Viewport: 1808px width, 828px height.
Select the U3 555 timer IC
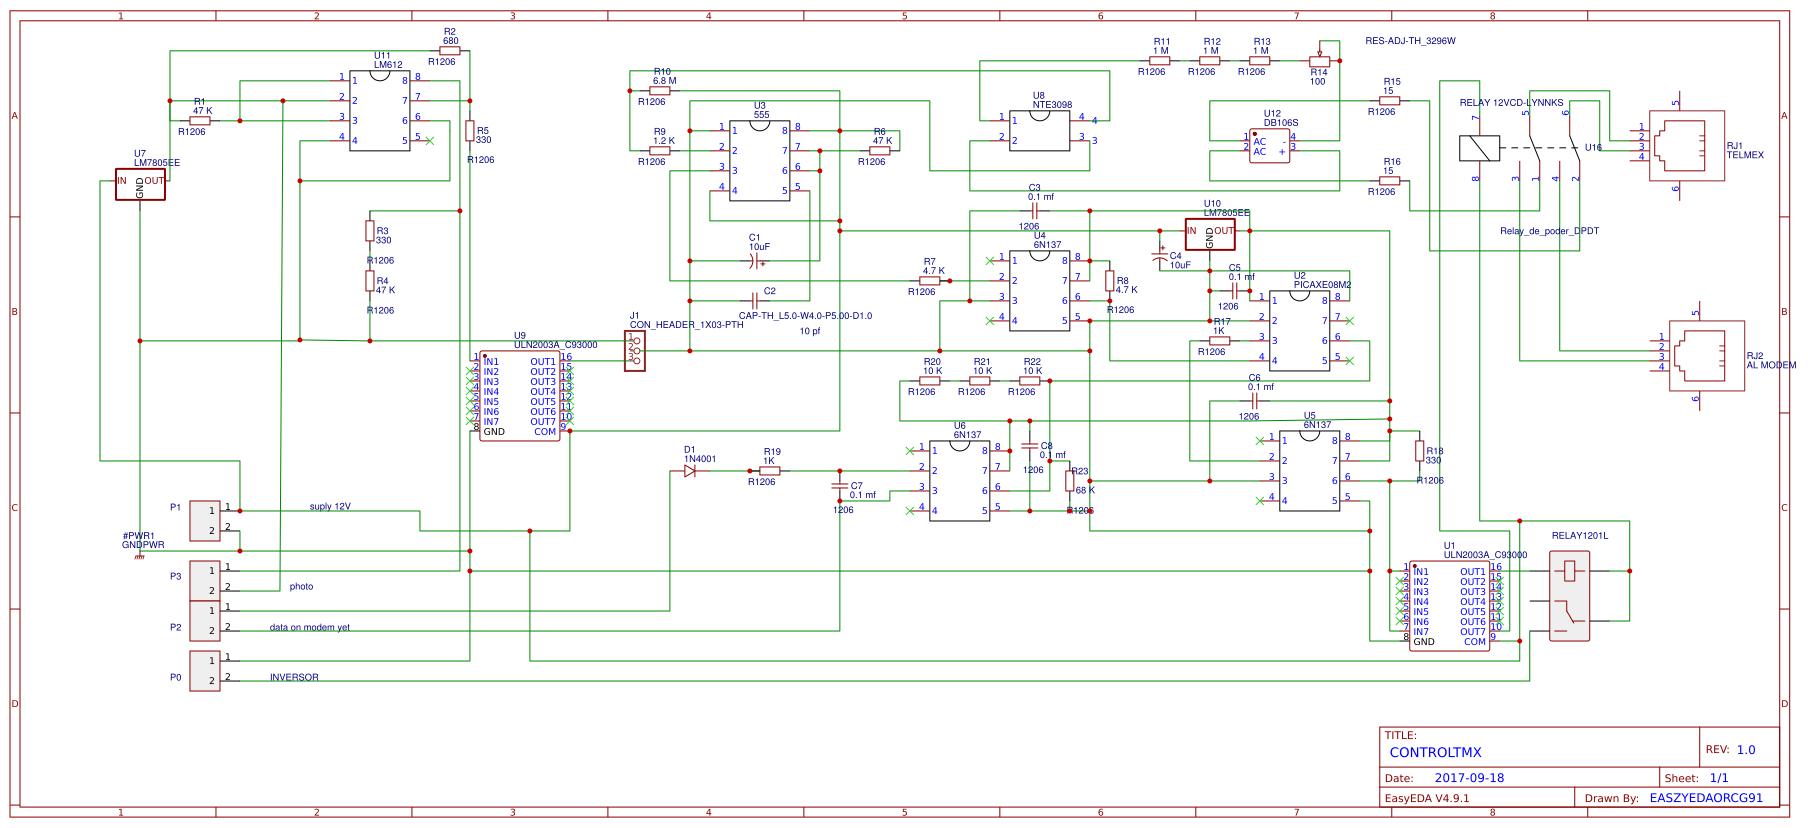click(760, 160)
